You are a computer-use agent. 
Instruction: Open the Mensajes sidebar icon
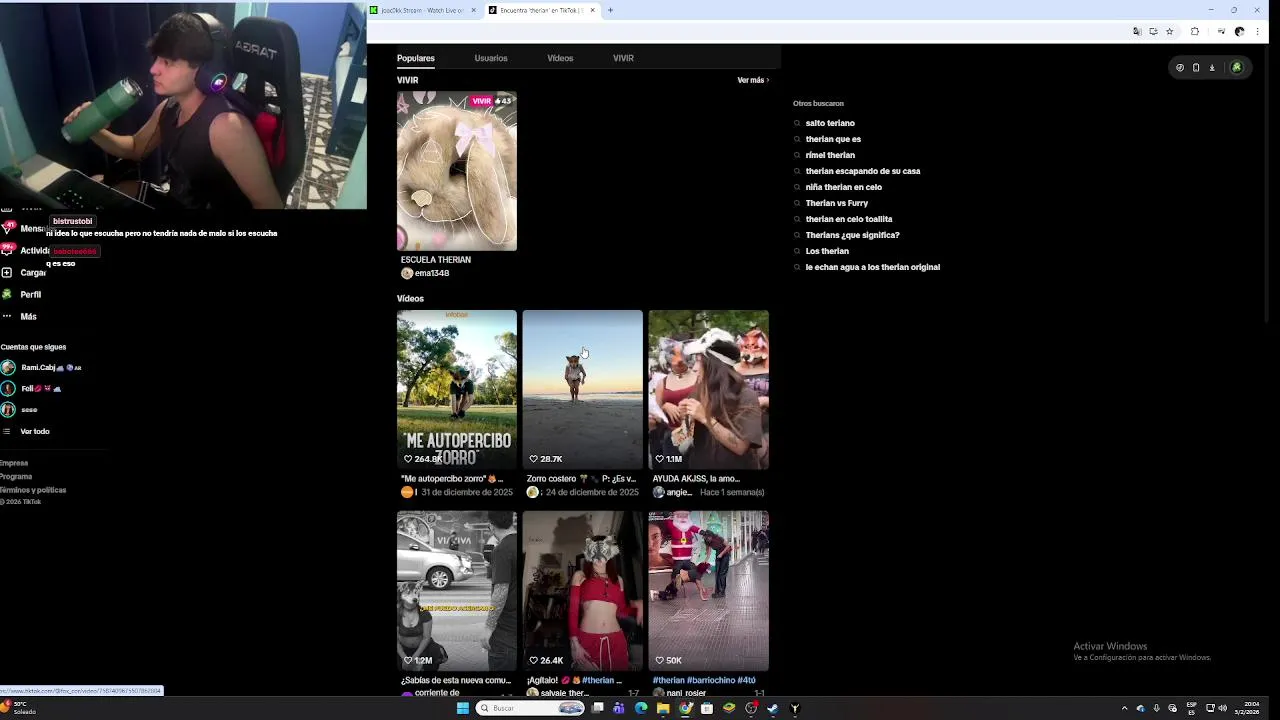tap(7, 228)
